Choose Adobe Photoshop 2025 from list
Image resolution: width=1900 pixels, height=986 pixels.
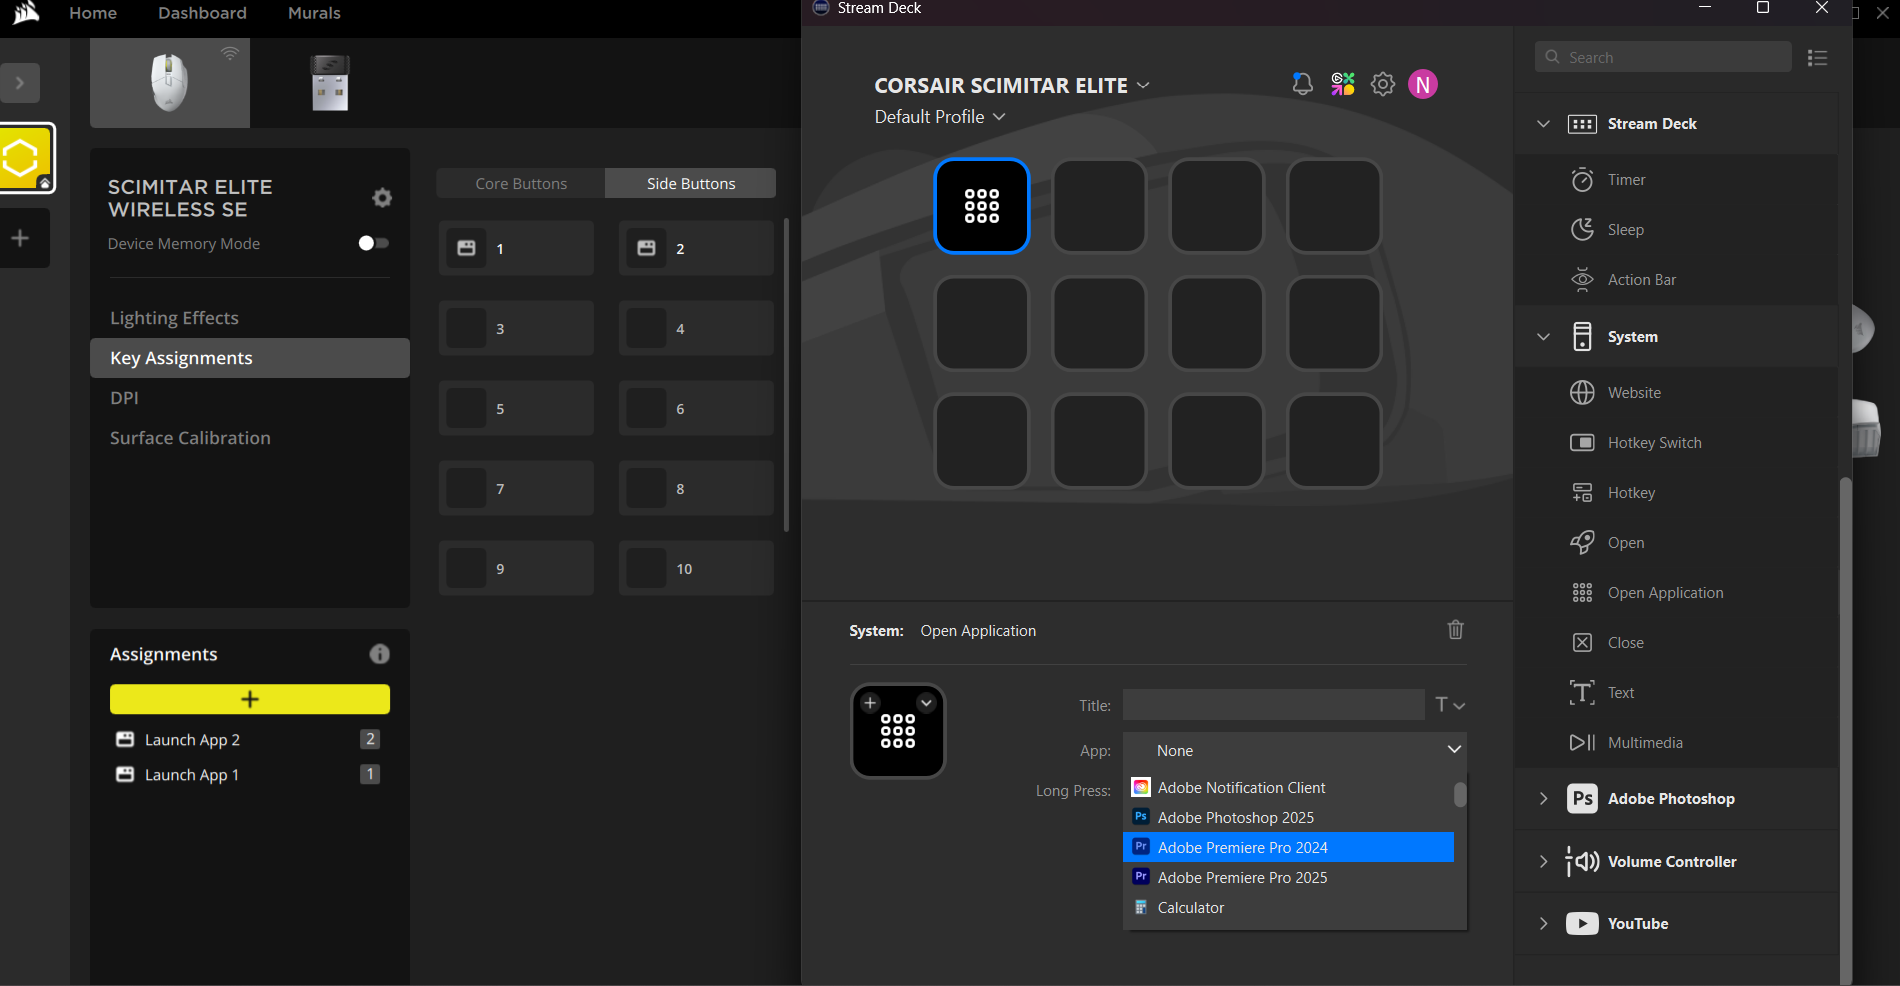click(1289, 818)
